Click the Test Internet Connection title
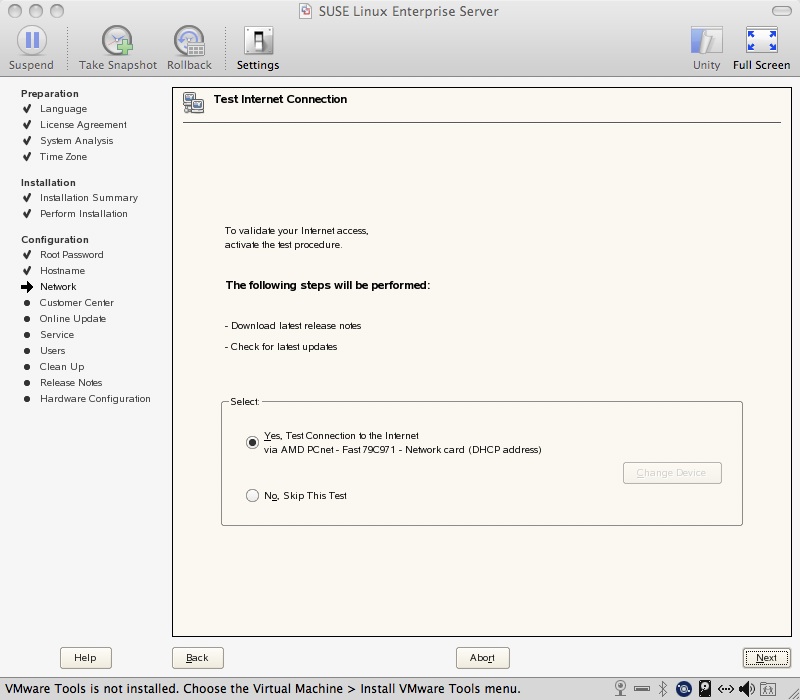This screenshot has width=800, height=700. pos(280,99)
